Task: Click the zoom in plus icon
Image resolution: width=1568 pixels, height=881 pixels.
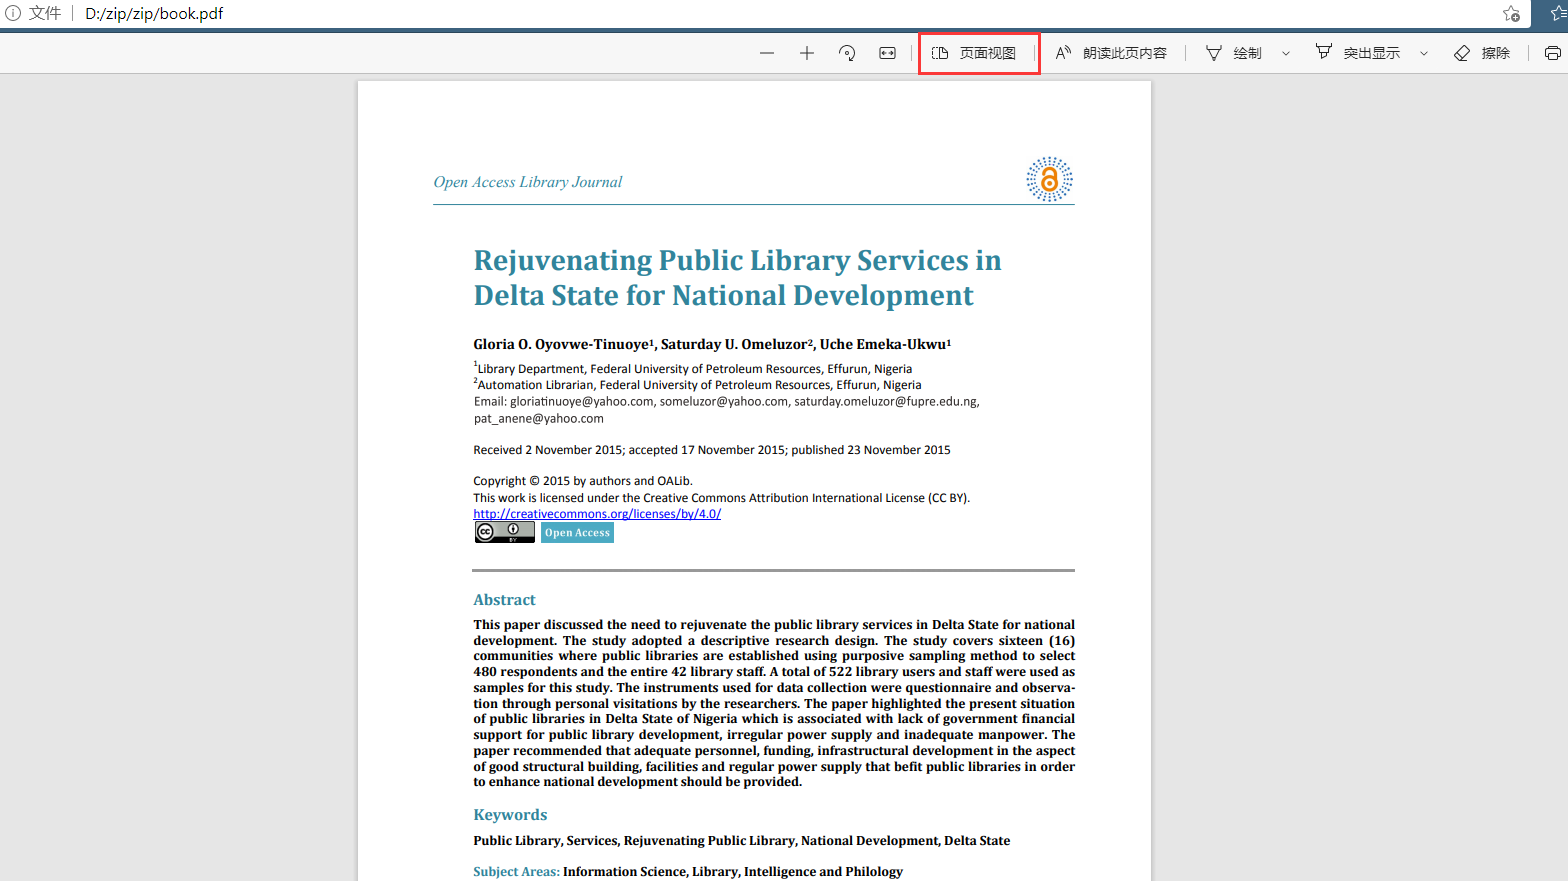Action: click(x=807, y=53)
